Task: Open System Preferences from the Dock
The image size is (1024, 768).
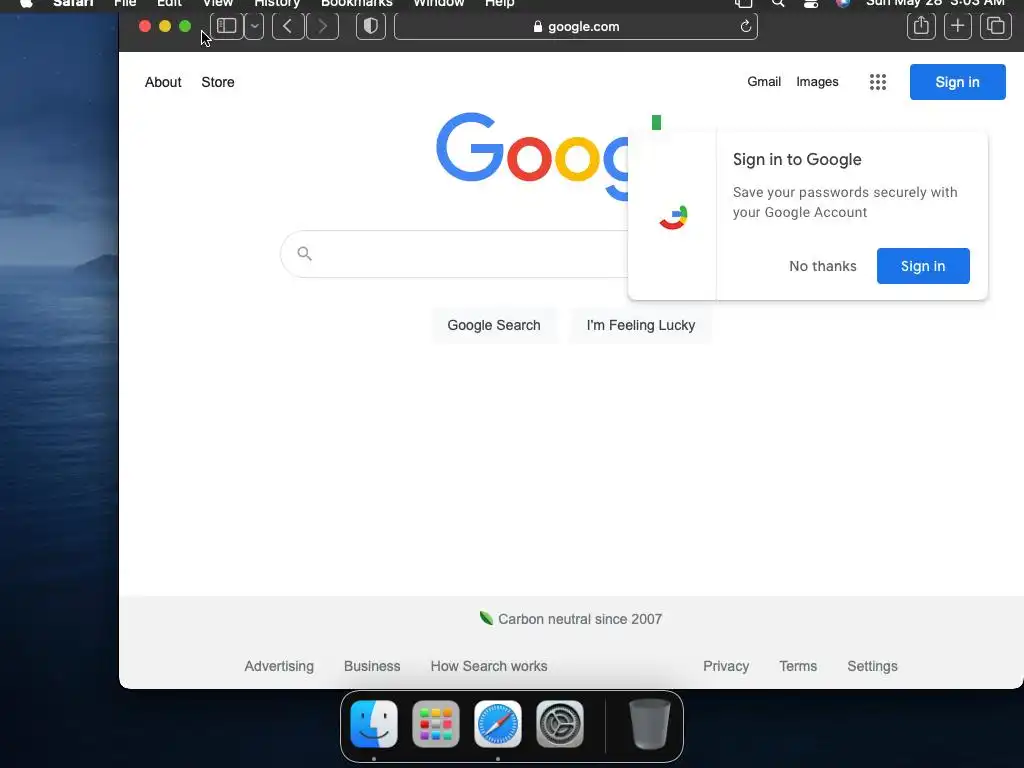Action: 560,724
